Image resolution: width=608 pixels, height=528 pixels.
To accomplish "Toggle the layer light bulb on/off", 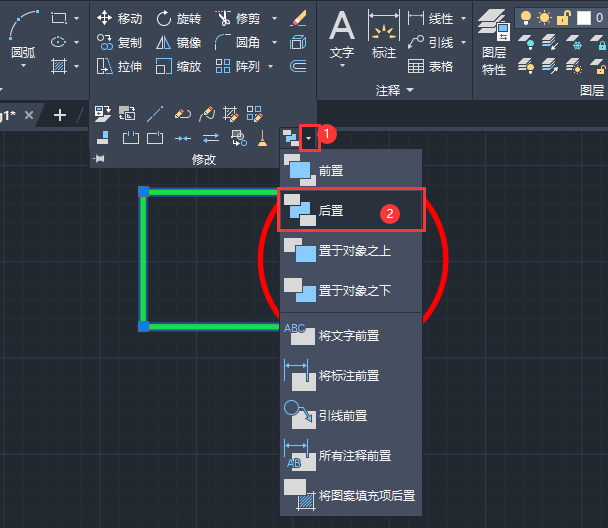I will tap(525, 18).
